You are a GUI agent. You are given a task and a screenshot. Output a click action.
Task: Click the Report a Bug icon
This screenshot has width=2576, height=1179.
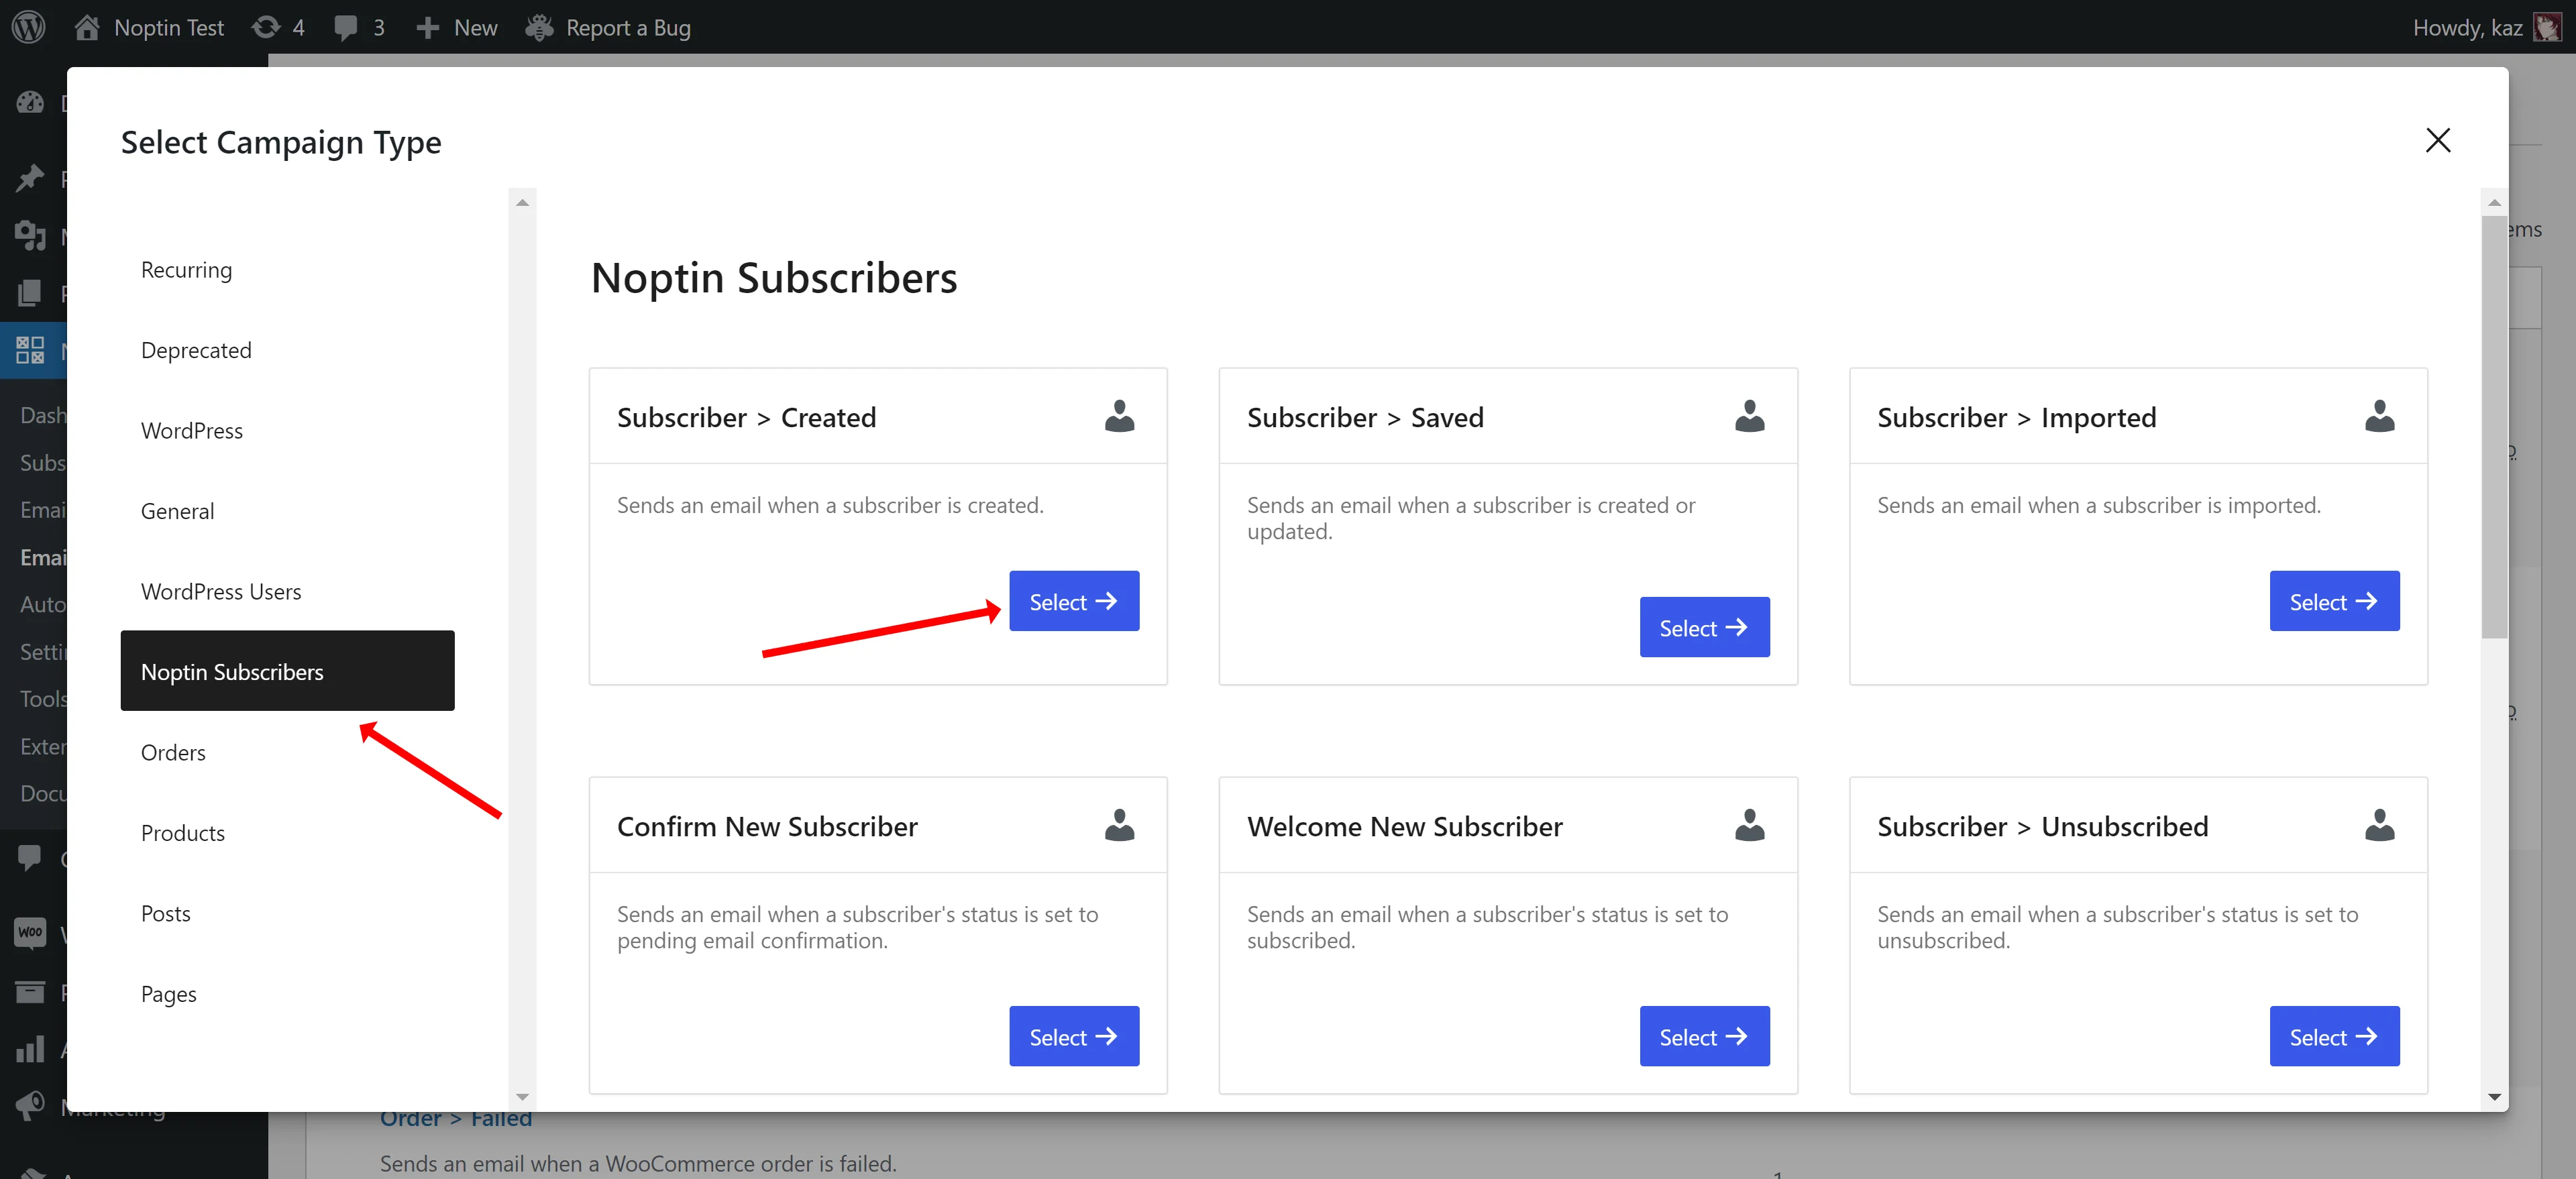coord(539,27)
